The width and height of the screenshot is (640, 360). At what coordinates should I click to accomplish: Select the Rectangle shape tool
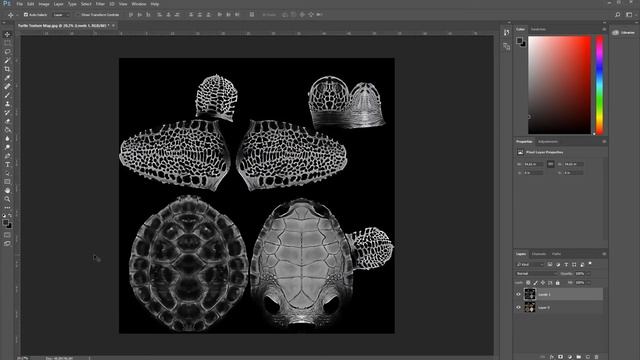click(x=7, y=182)
